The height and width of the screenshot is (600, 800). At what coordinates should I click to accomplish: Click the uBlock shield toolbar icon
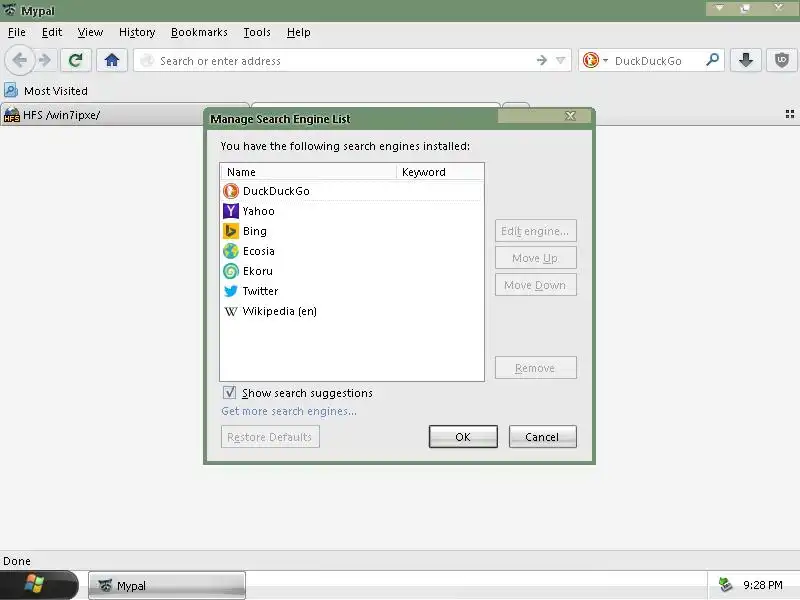pos(781,60)
